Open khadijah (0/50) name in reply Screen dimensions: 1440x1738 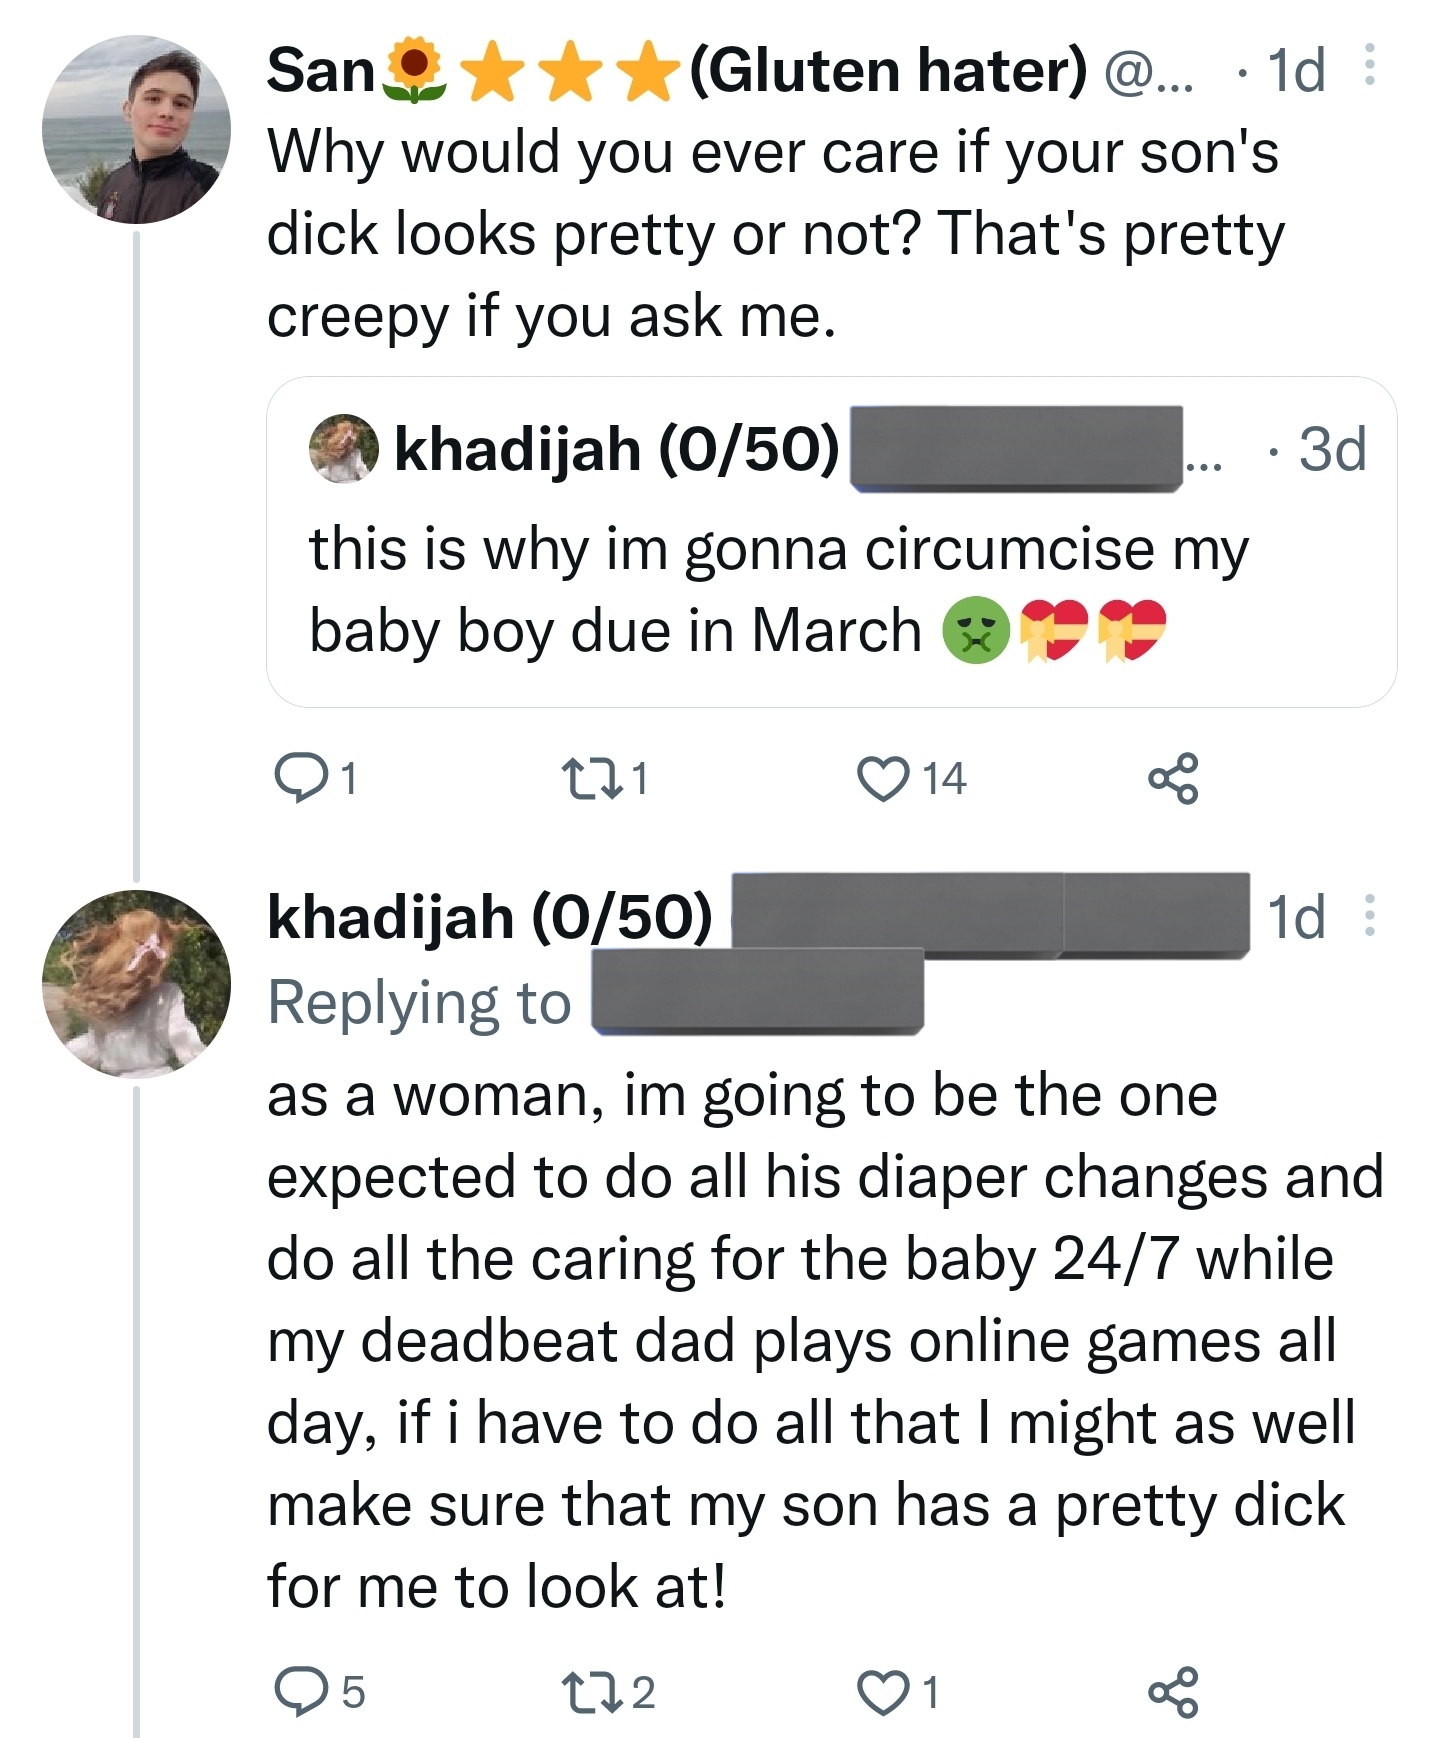coord(490,917)
